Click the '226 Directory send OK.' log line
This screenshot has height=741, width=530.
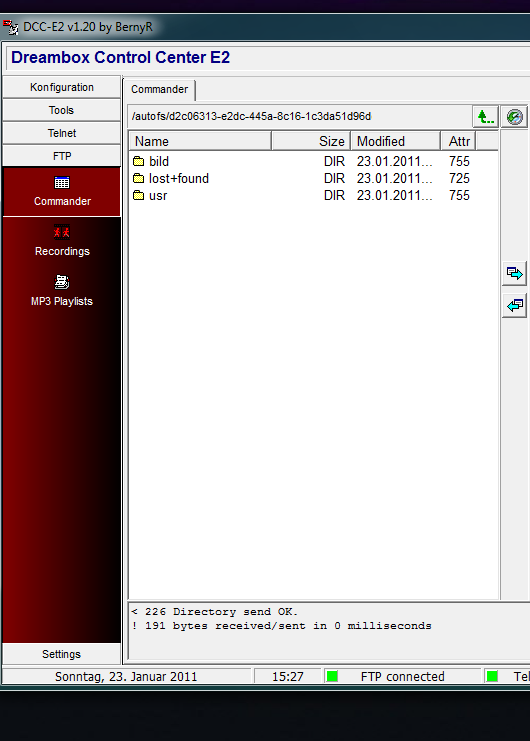(x=214, y=612)
